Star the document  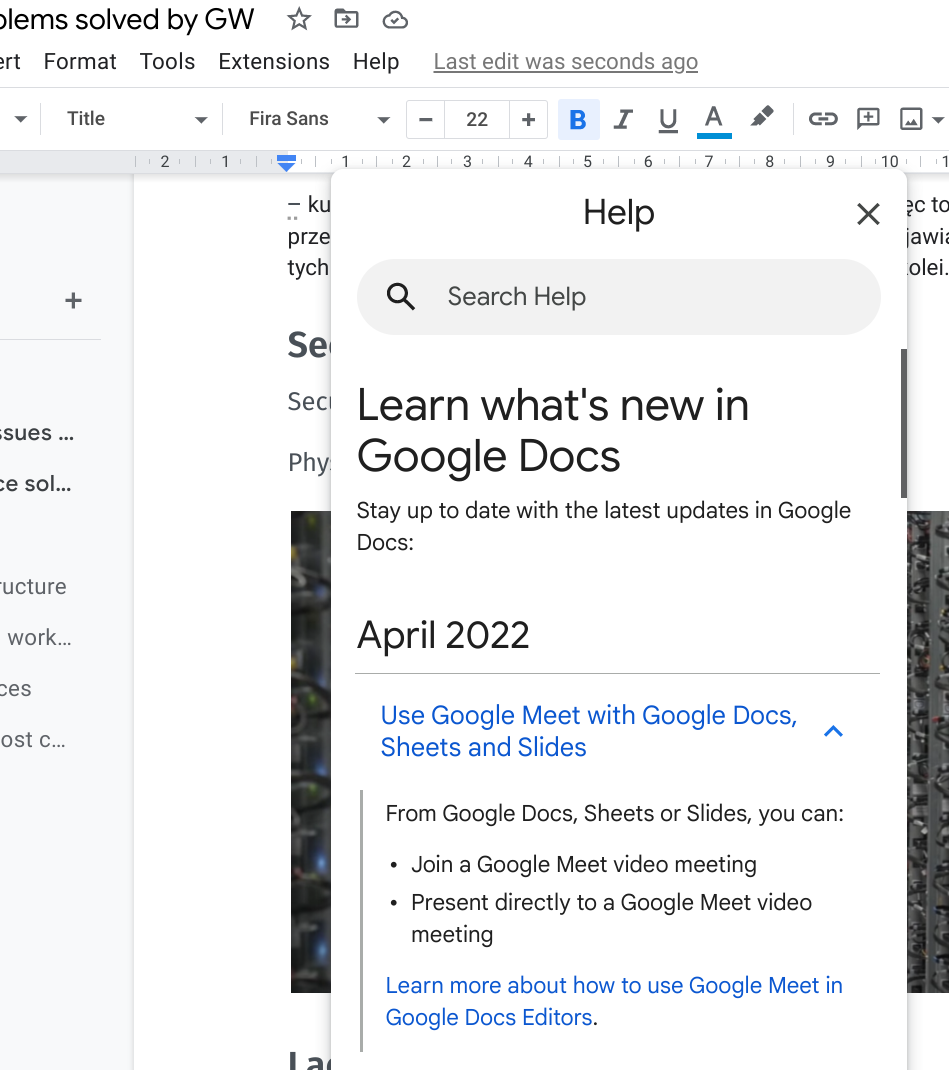tap(299, 19)
